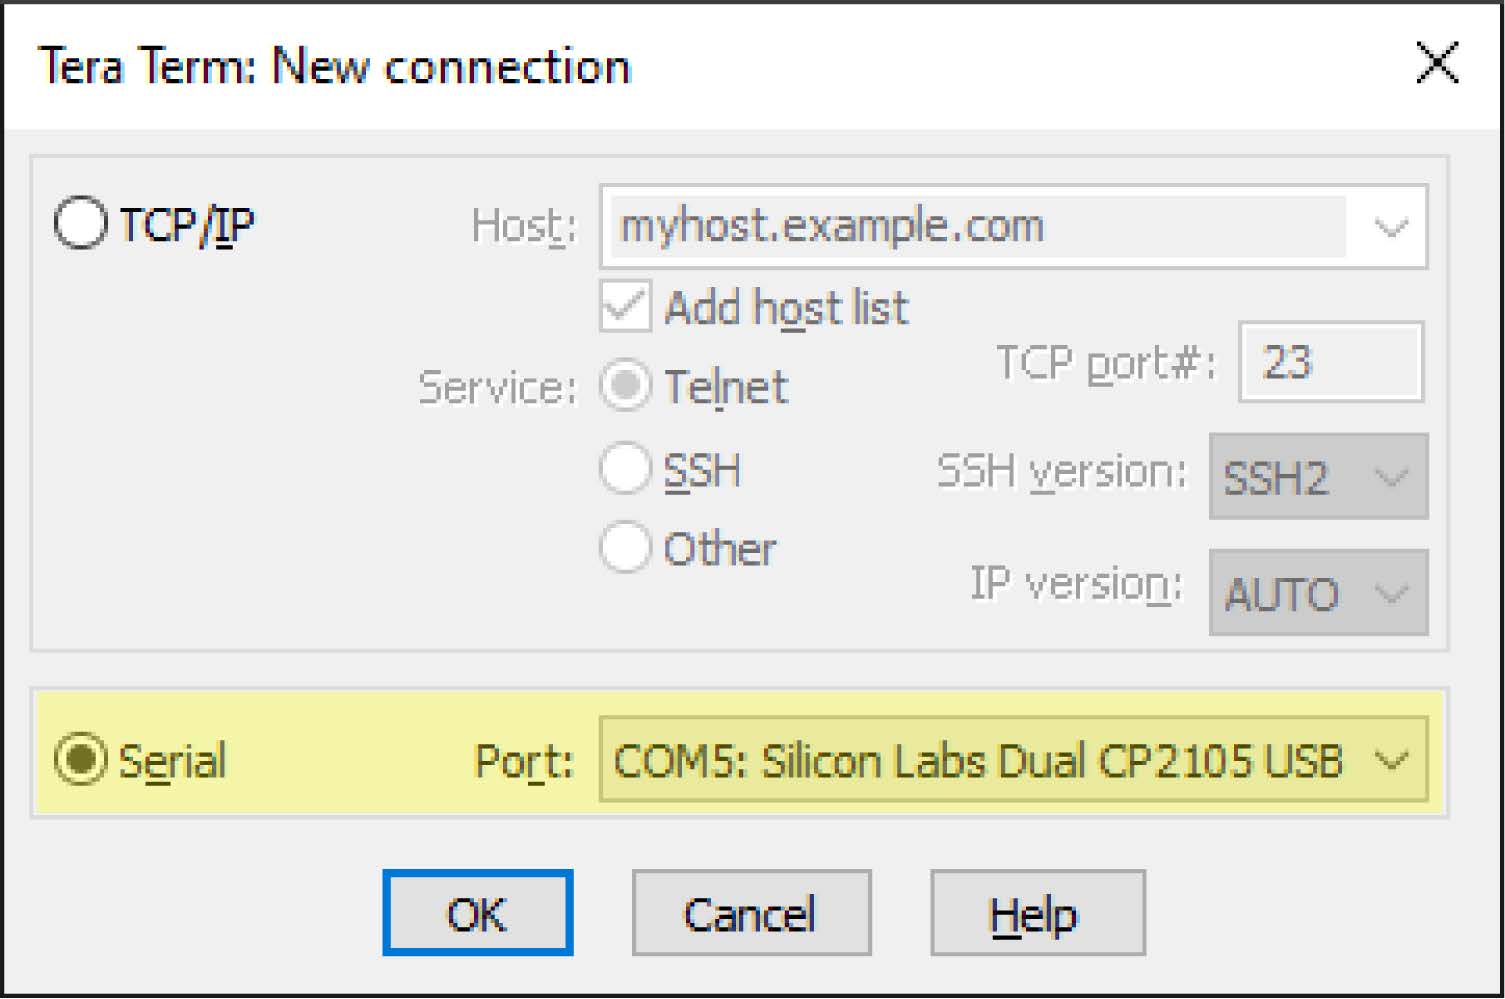Expand the Host history dropdown arrow
Viewport: 1505px width, 999px height.
[1390, 227]
